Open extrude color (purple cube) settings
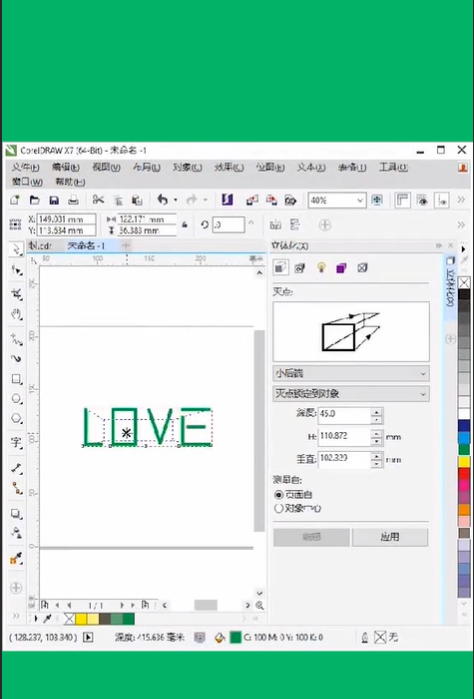 coord(341,268)
